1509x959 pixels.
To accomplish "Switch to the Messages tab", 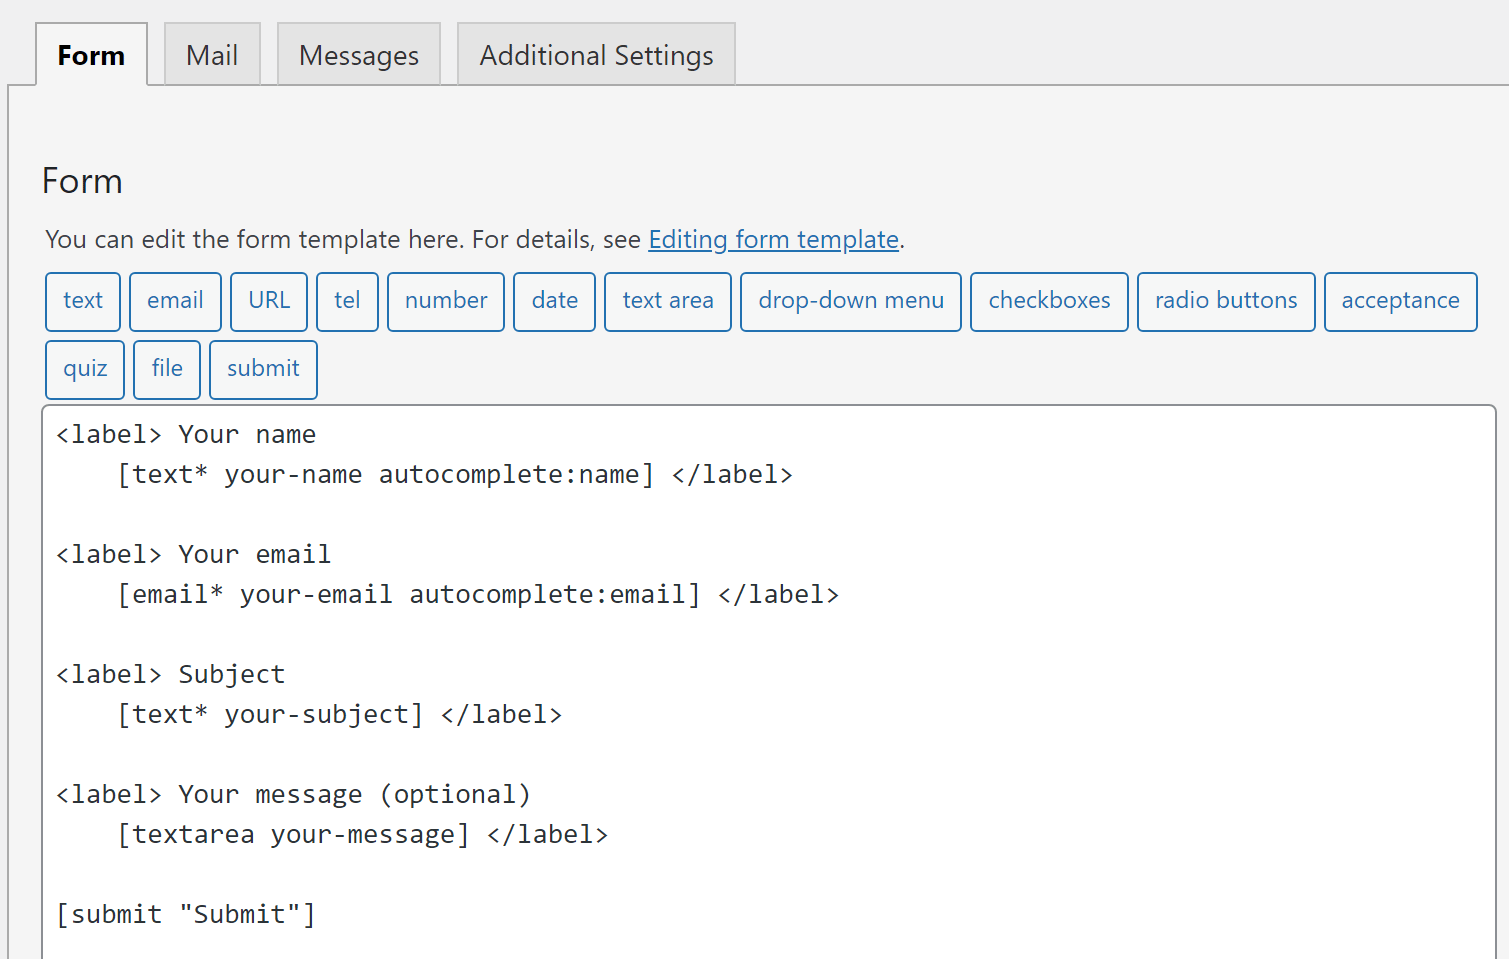I will click(358, 55).
